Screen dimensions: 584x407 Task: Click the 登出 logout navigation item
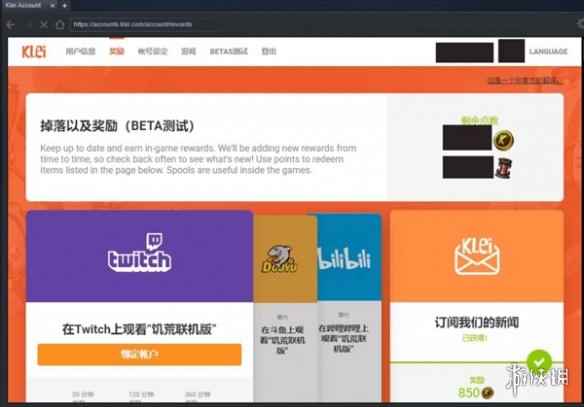pos(269,51)
